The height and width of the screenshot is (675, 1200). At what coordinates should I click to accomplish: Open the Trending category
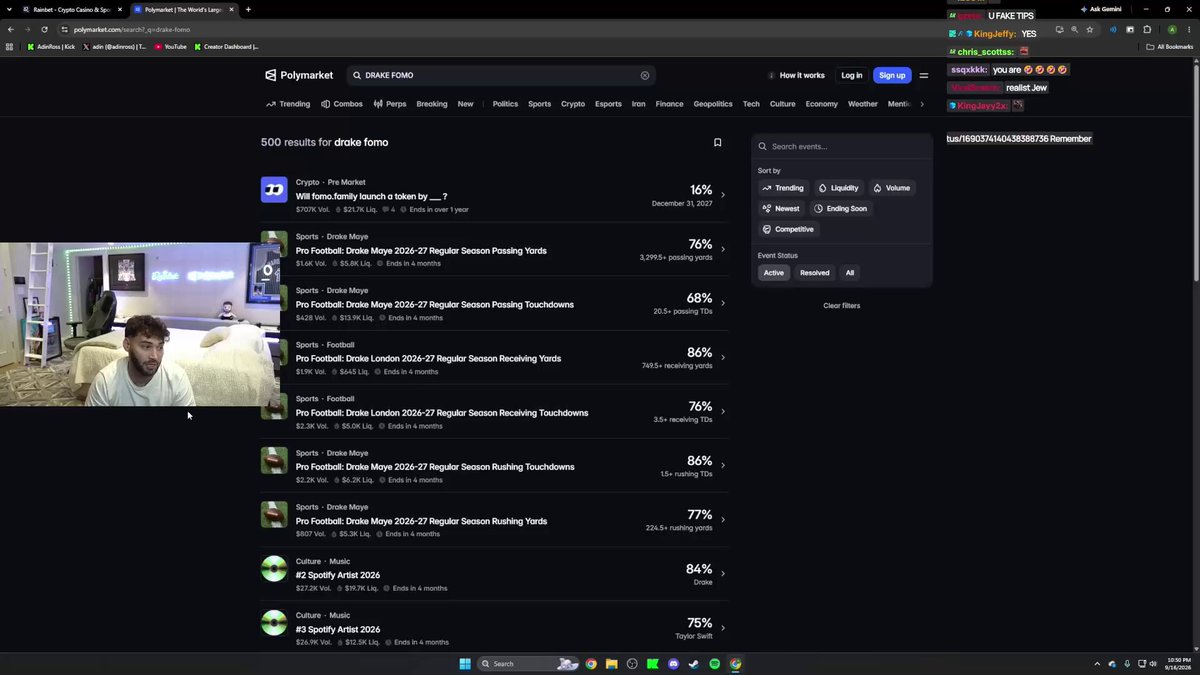288,104
